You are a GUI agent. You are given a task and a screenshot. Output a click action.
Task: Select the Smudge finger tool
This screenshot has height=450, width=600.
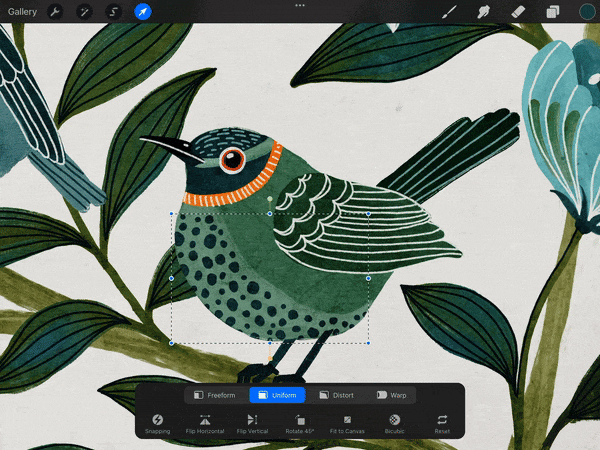pyautogui.click(x=483, y=12)
